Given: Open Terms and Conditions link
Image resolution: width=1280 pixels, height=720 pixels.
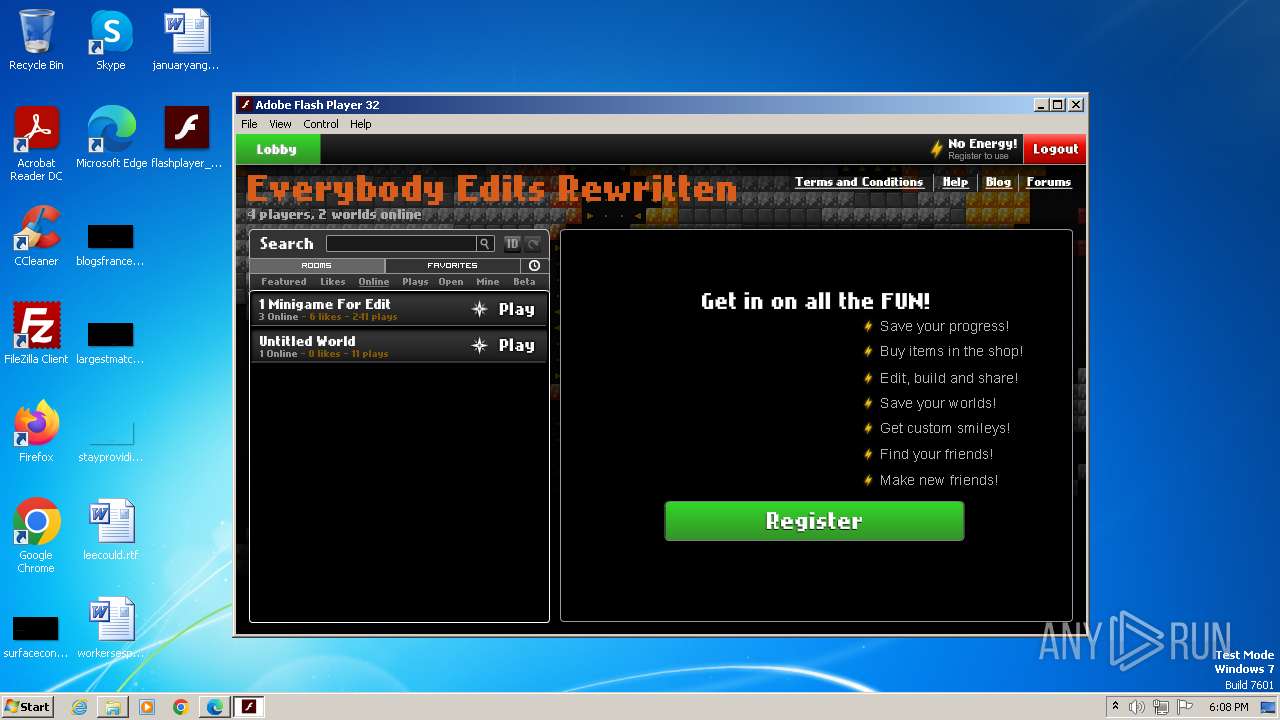Looking at the screenshot, I should 859,182.
